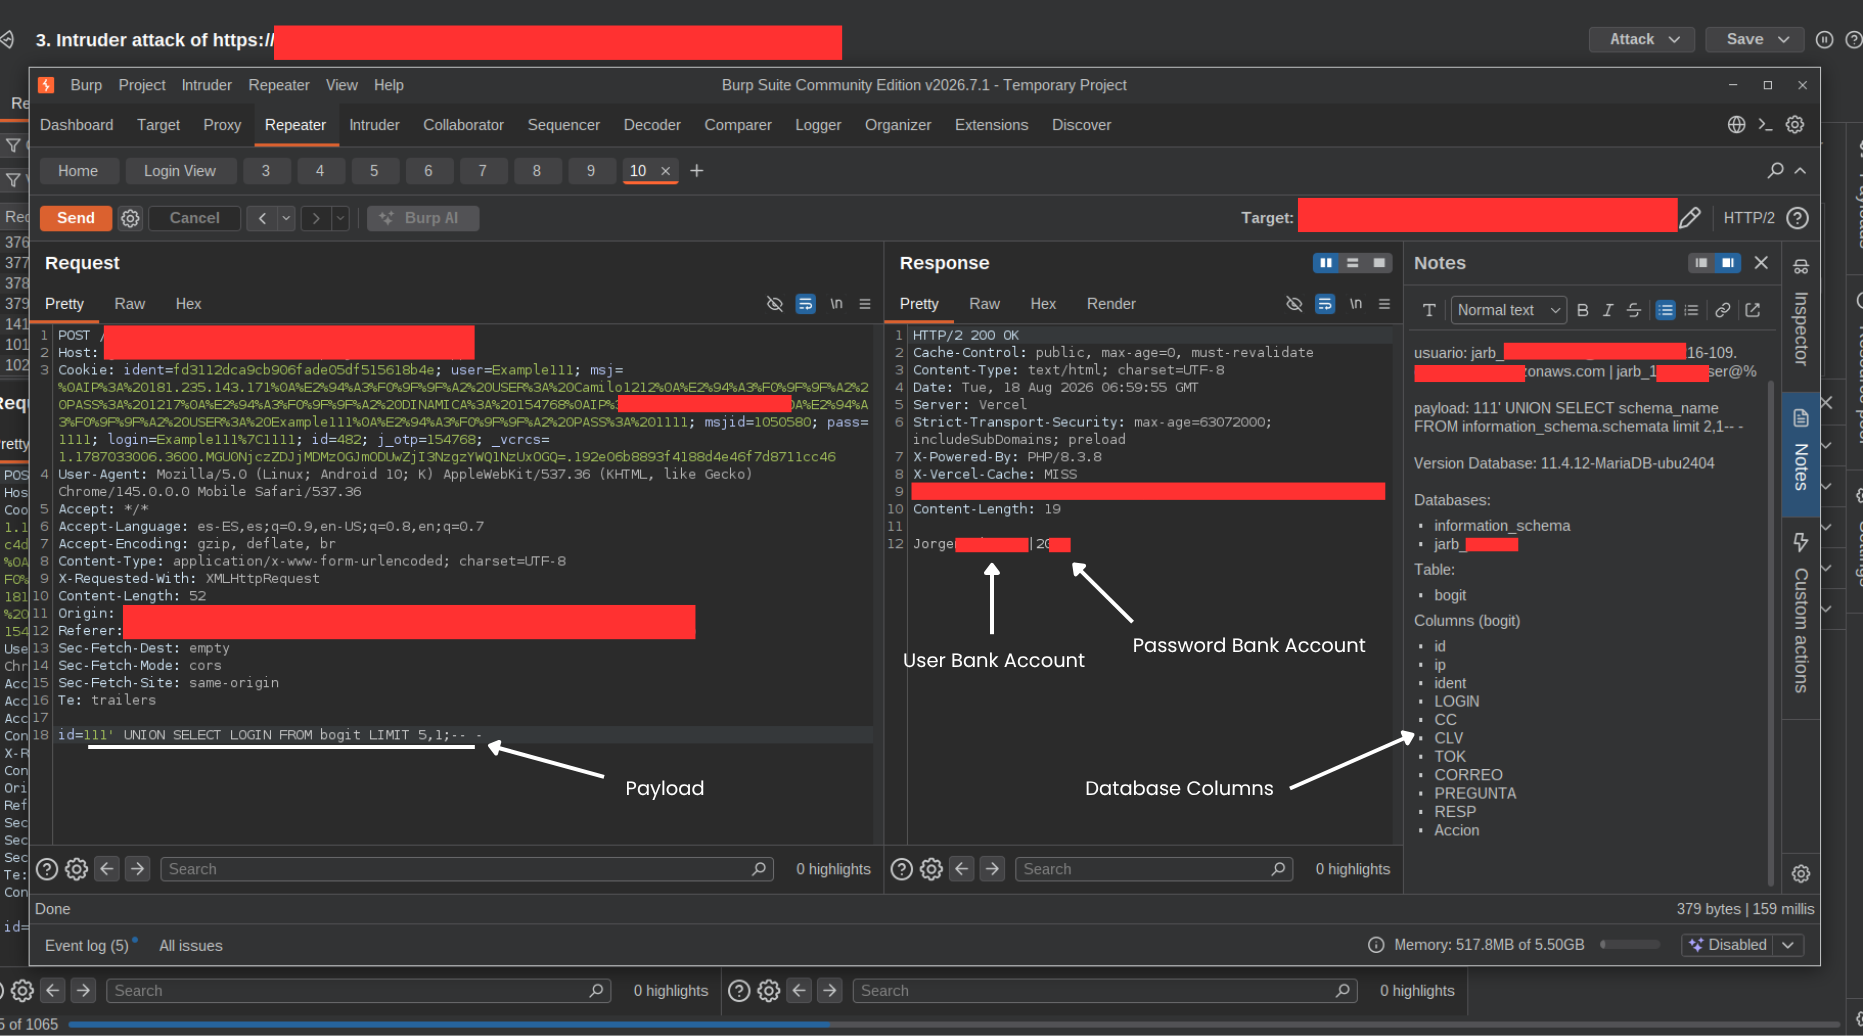Go to the previous request in history
1866x1036 pixels.
click(262, 218)
